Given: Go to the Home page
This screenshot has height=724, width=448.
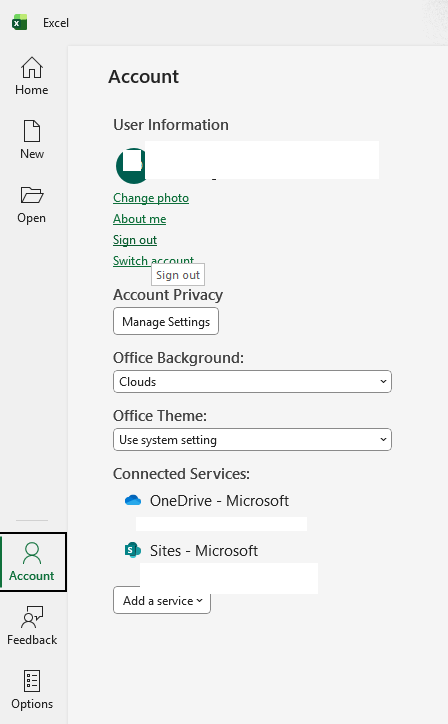Looking at the screenshot, I should [x=31, y=76].
